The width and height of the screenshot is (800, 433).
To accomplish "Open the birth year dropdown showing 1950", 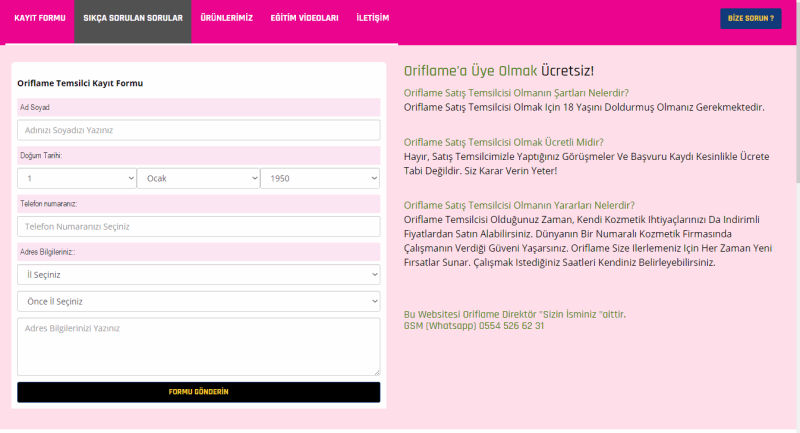I will pyautogui.click(x=320, y=179).
